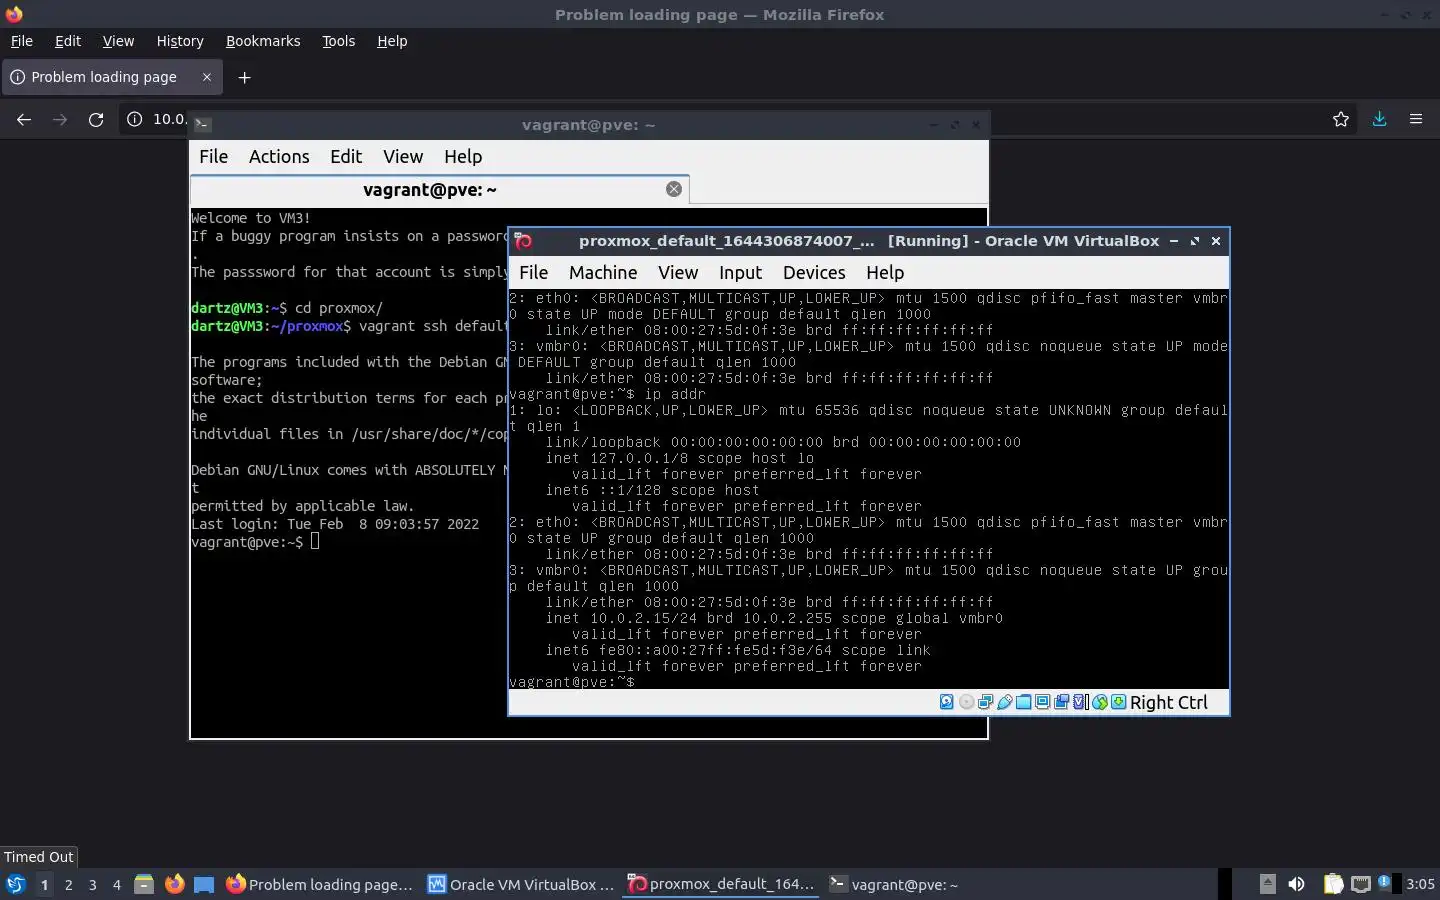Click the recording indicator in VirtualBox status bar
This screenshot has width=1440, height=900.
tap(1061, 702)
